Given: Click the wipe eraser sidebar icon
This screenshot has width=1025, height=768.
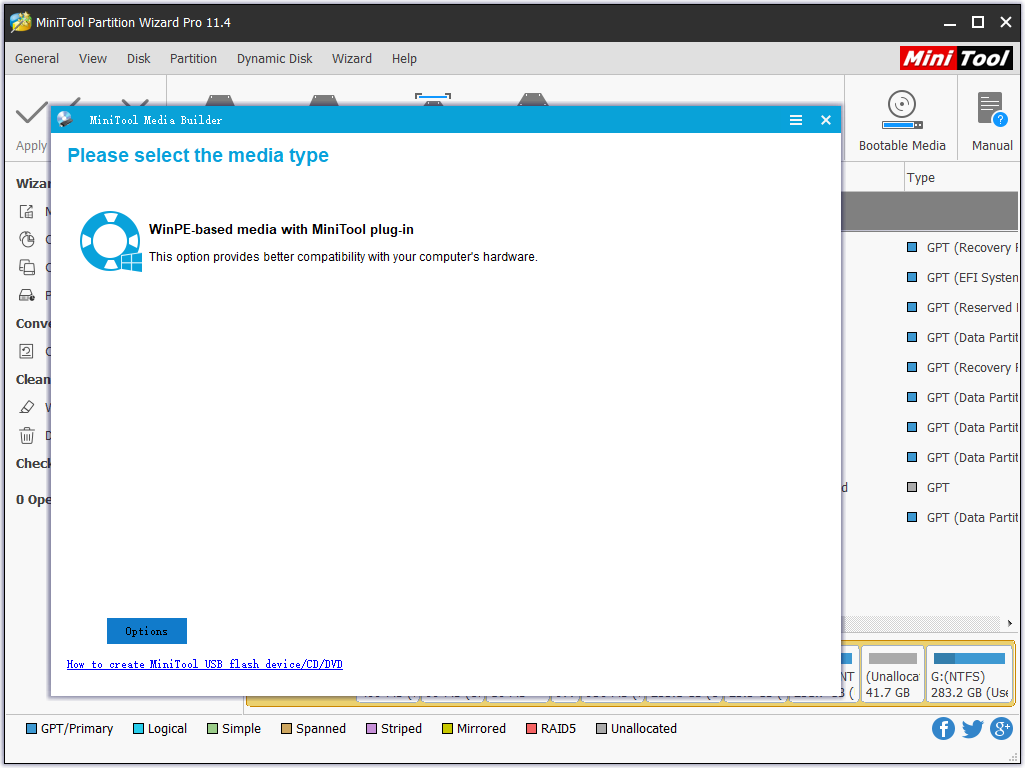Looking at the screenshot, I should click(x=27, y=407).
